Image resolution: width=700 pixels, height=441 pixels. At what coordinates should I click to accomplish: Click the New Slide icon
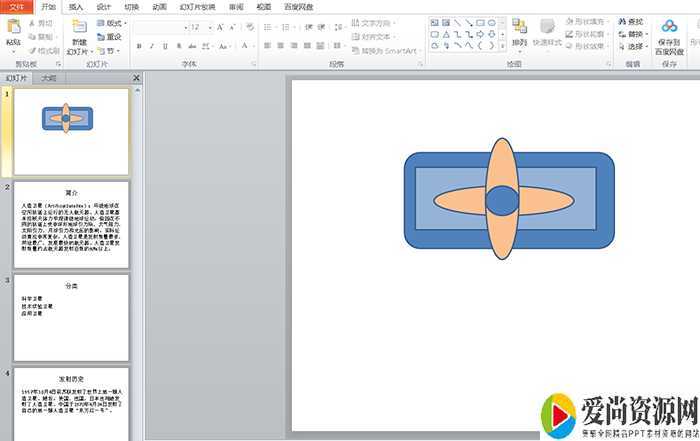[x=79, y=27]
